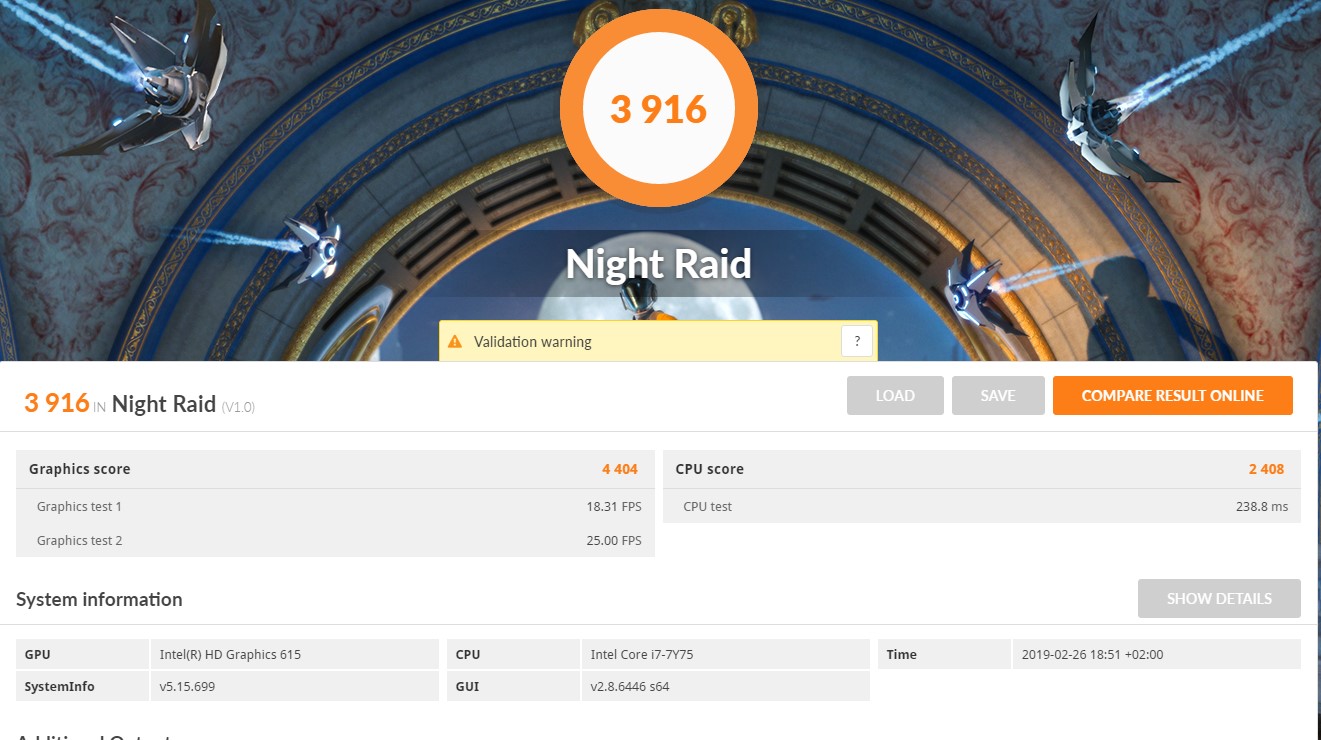This screenshot has width=1321, height=740.
Task: Click the GUI label cell
Action: coord(513,686)
